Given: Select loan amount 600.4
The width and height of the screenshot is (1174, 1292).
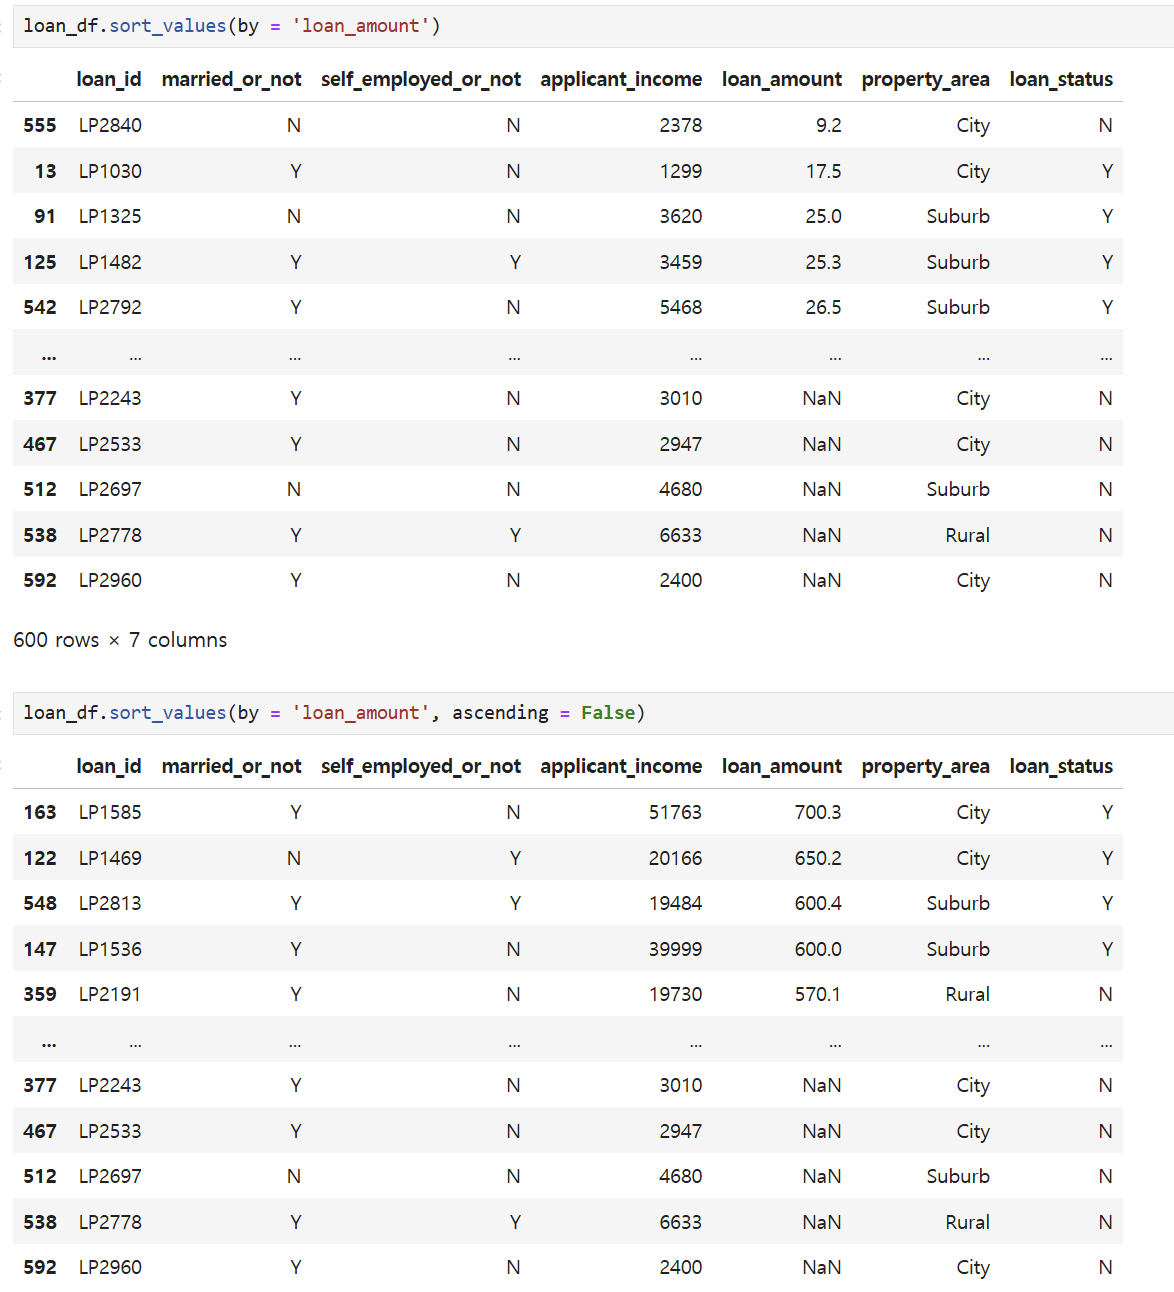Looking at the screenshot, I should click(x=818, y=903).
